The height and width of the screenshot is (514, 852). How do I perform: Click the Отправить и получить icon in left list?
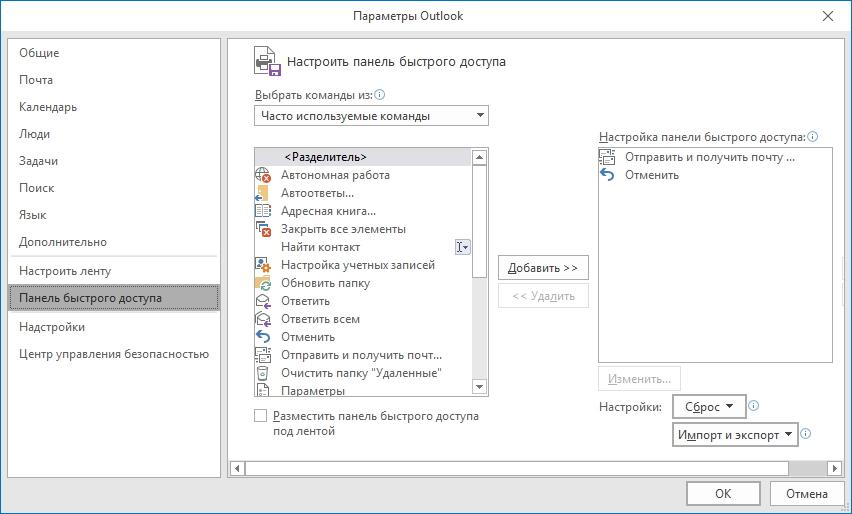pyautogui.click(x=263, y=355)
